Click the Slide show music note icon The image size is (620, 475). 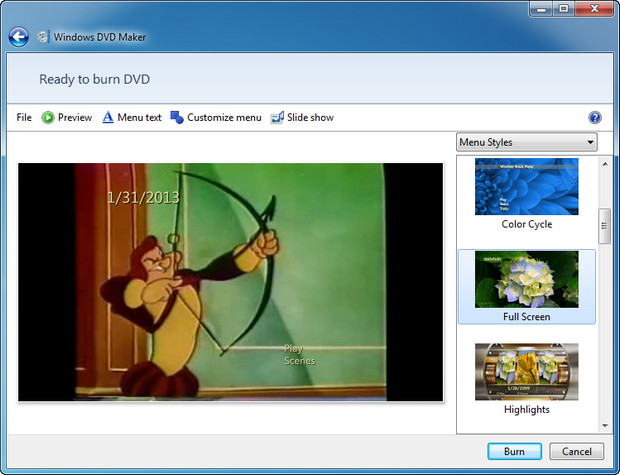click(x=277, y=117)
